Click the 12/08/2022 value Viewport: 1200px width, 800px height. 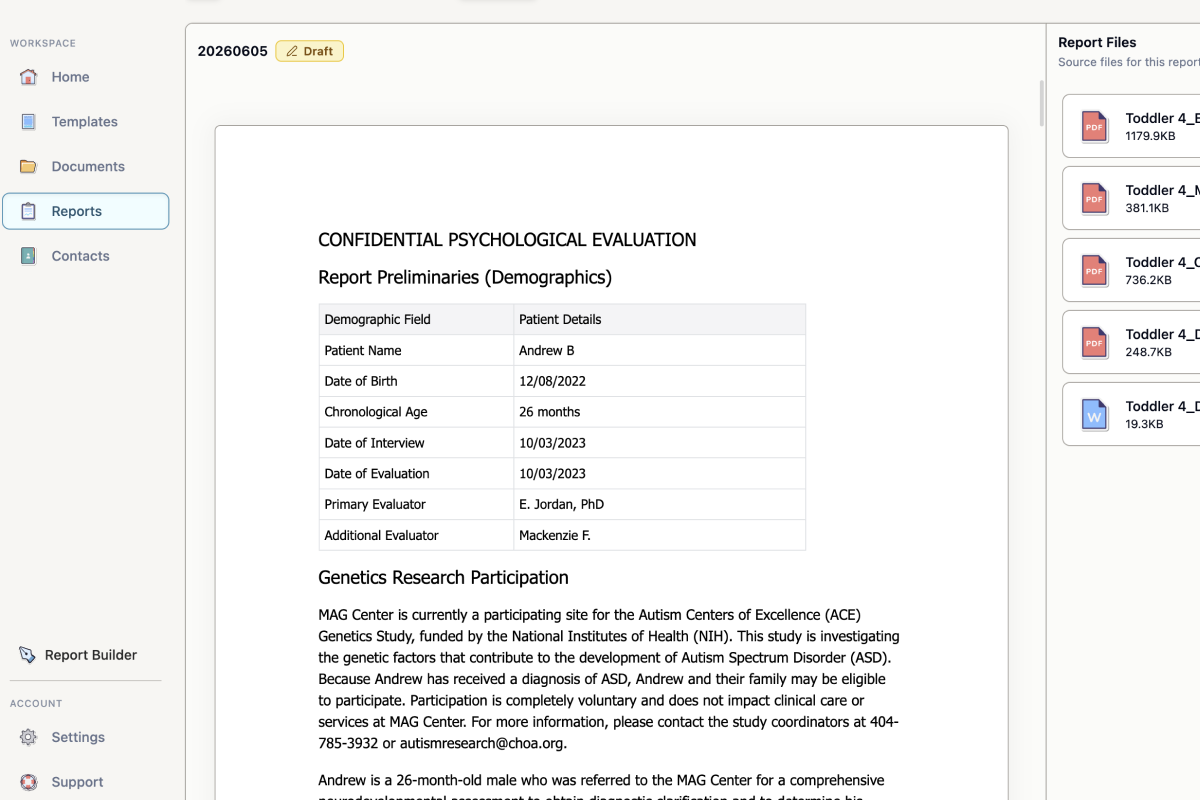click(x=552, y=381)
